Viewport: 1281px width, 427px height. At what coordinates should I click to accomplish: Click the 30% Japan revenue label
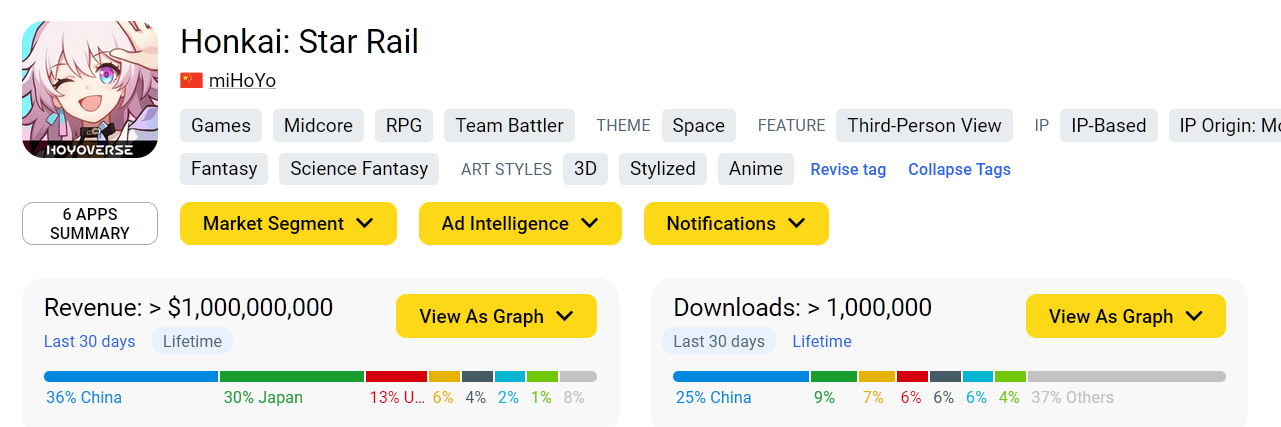(x=263, y=398)
